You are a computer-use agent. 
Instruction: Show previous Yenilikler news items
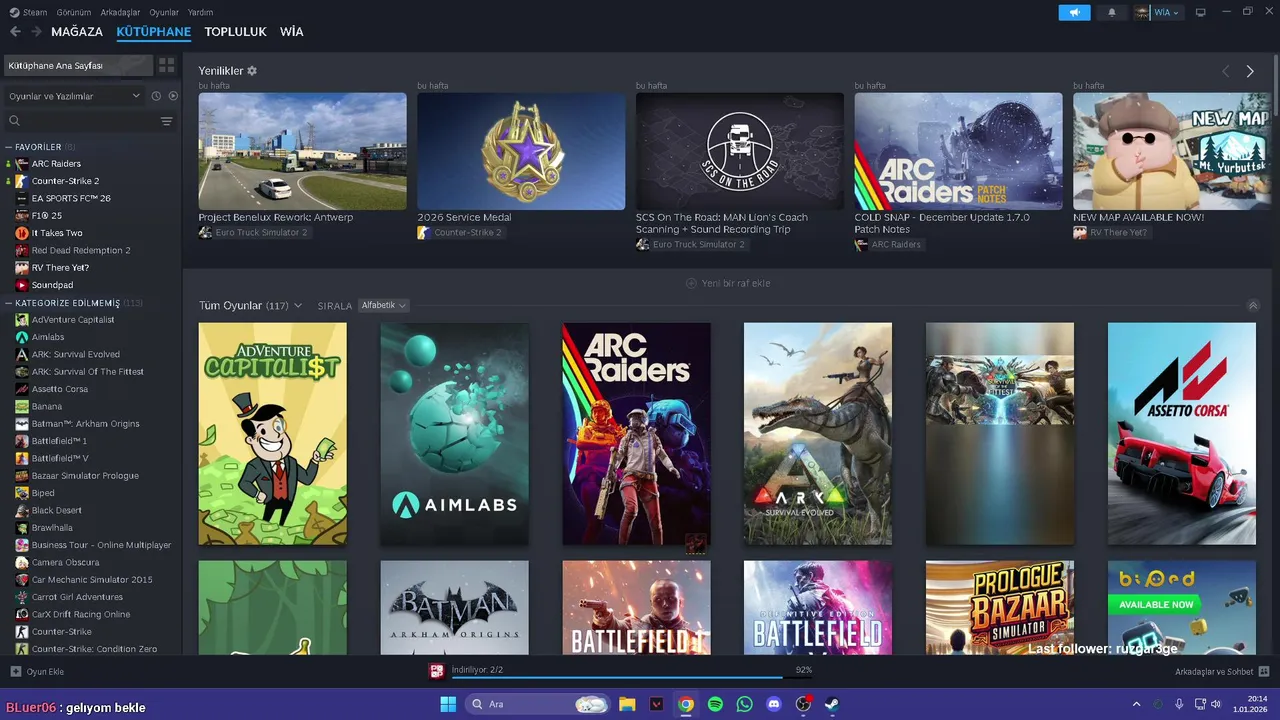click(x=1225, y=71)
